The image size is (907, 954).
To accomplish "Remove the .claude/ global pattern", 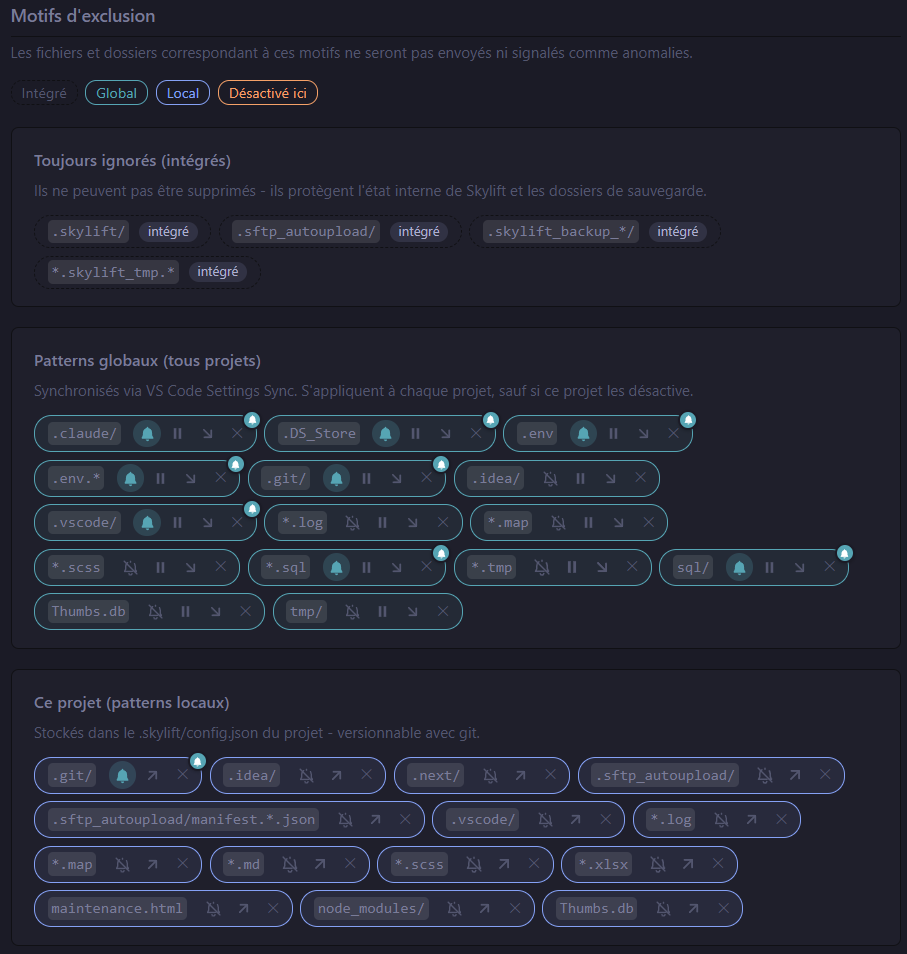I will (237, 434).
